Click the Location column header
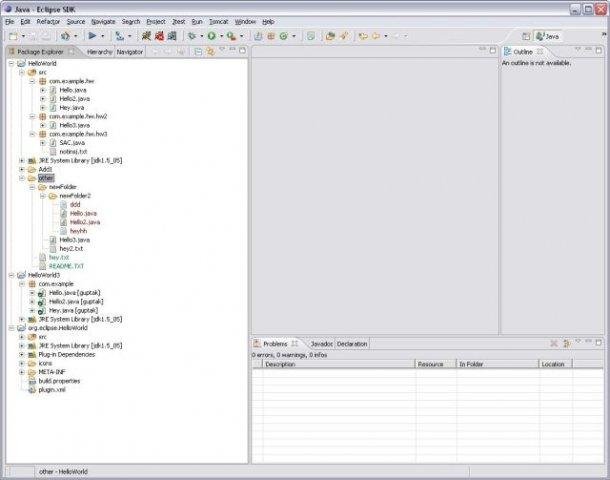610x480 pixels. (x=556, y=364)
